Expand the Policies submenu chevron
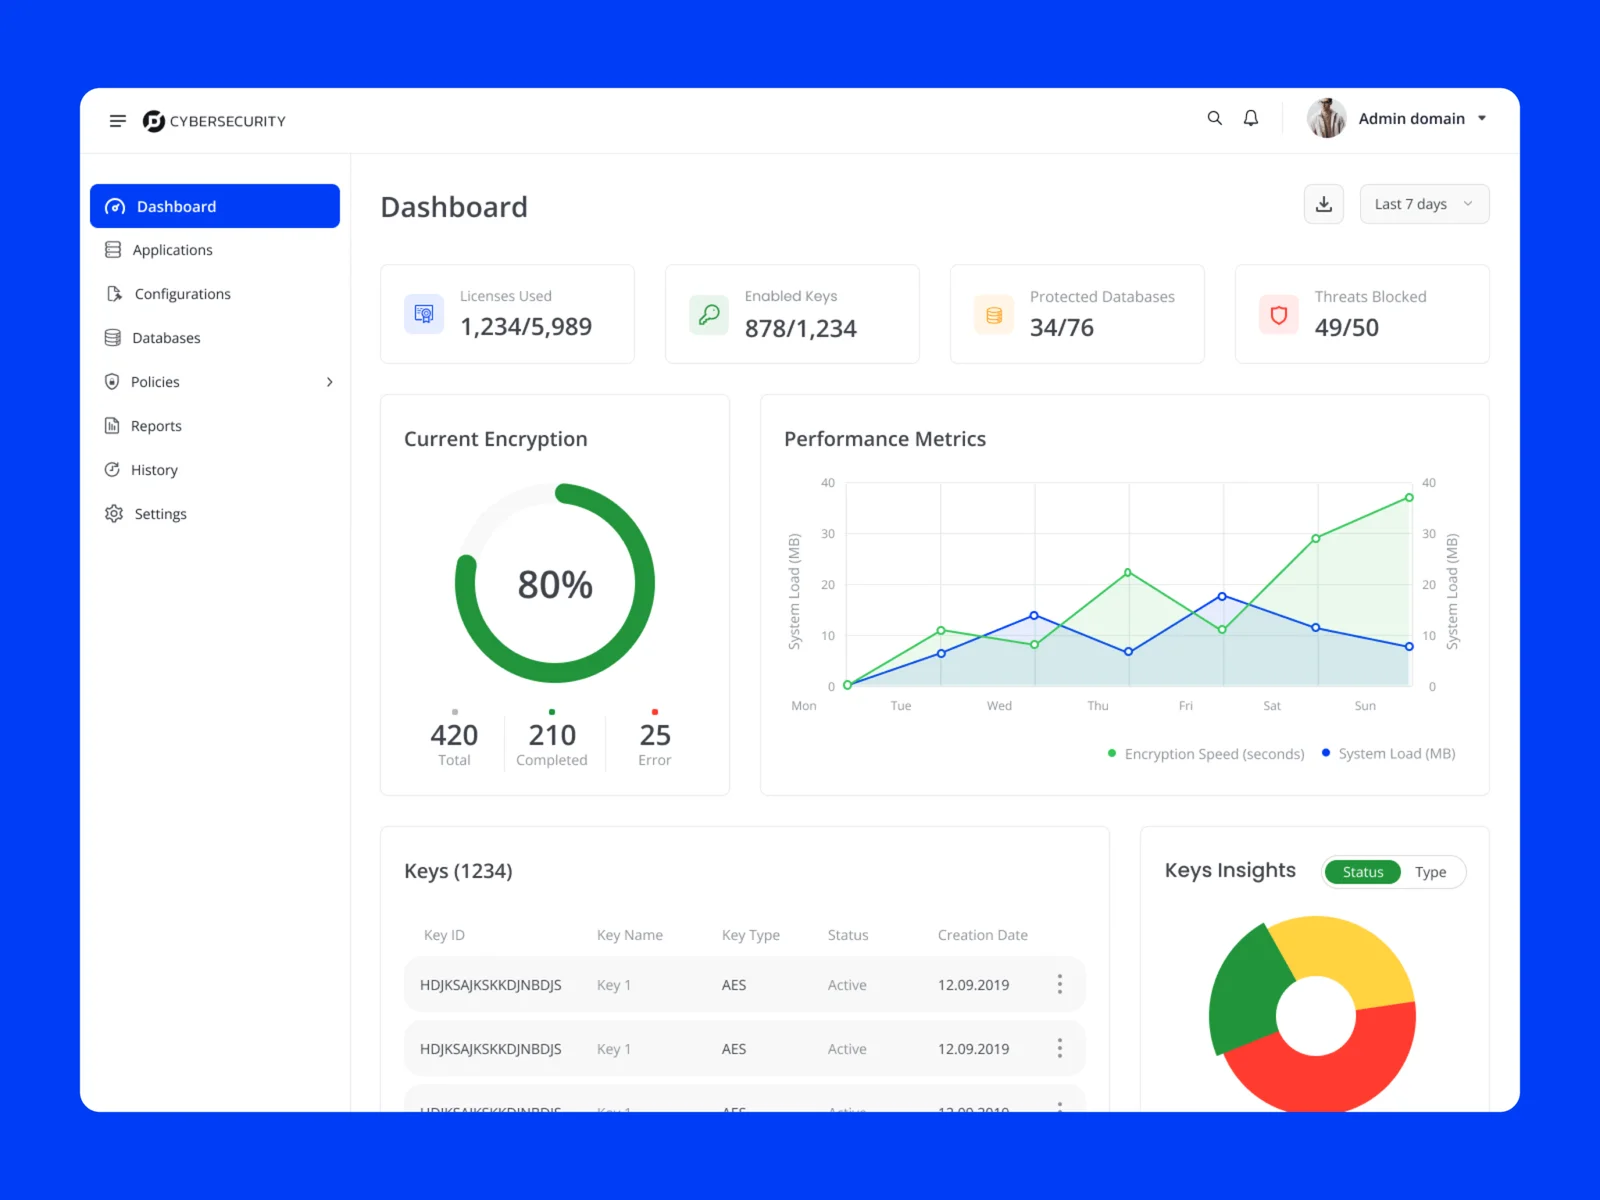This screenshot has height=1200, width=1600. coord(329,382)
